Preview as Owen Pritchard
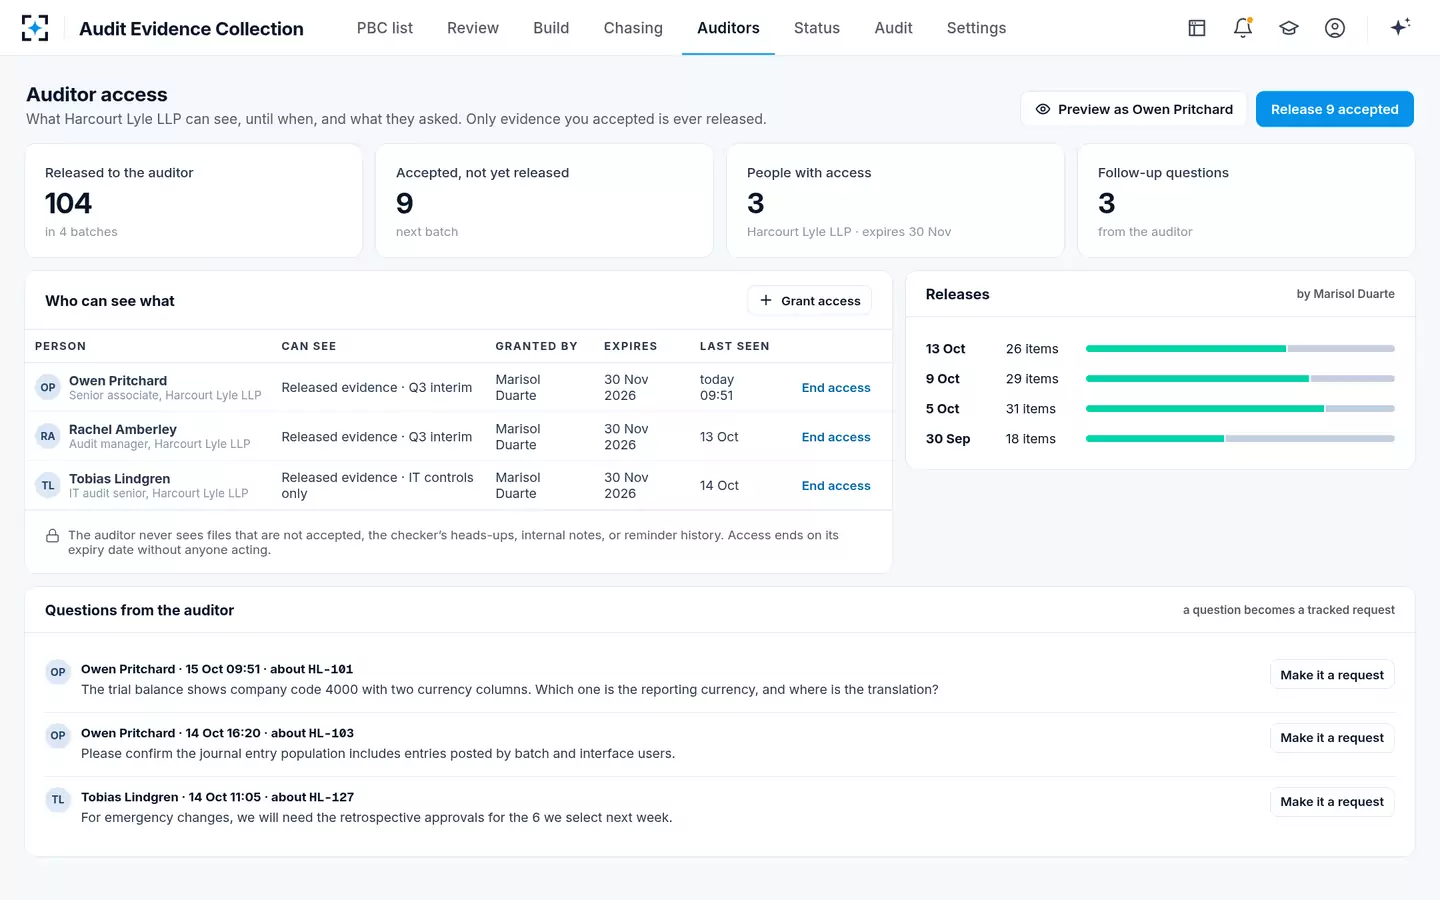Viewport: 1440px width, 900px height. (1134, 109)
